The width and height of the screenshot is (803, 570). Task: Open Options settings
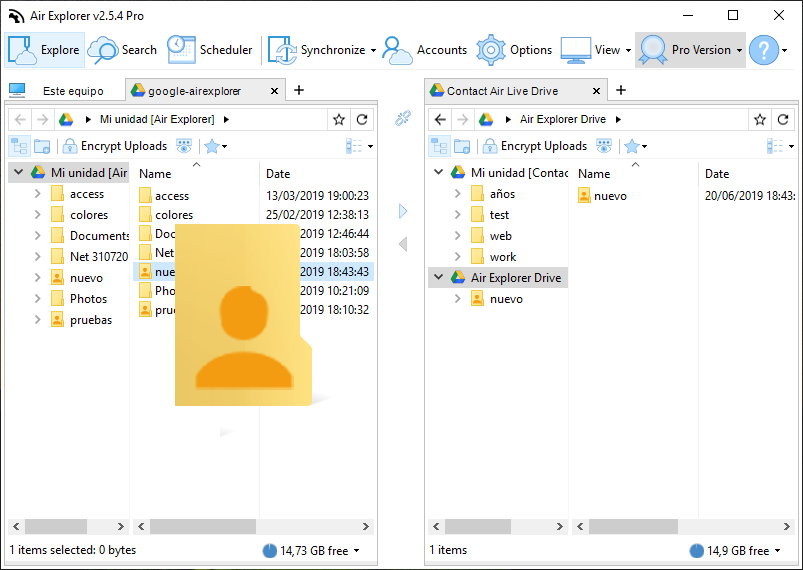coord(514,50)
